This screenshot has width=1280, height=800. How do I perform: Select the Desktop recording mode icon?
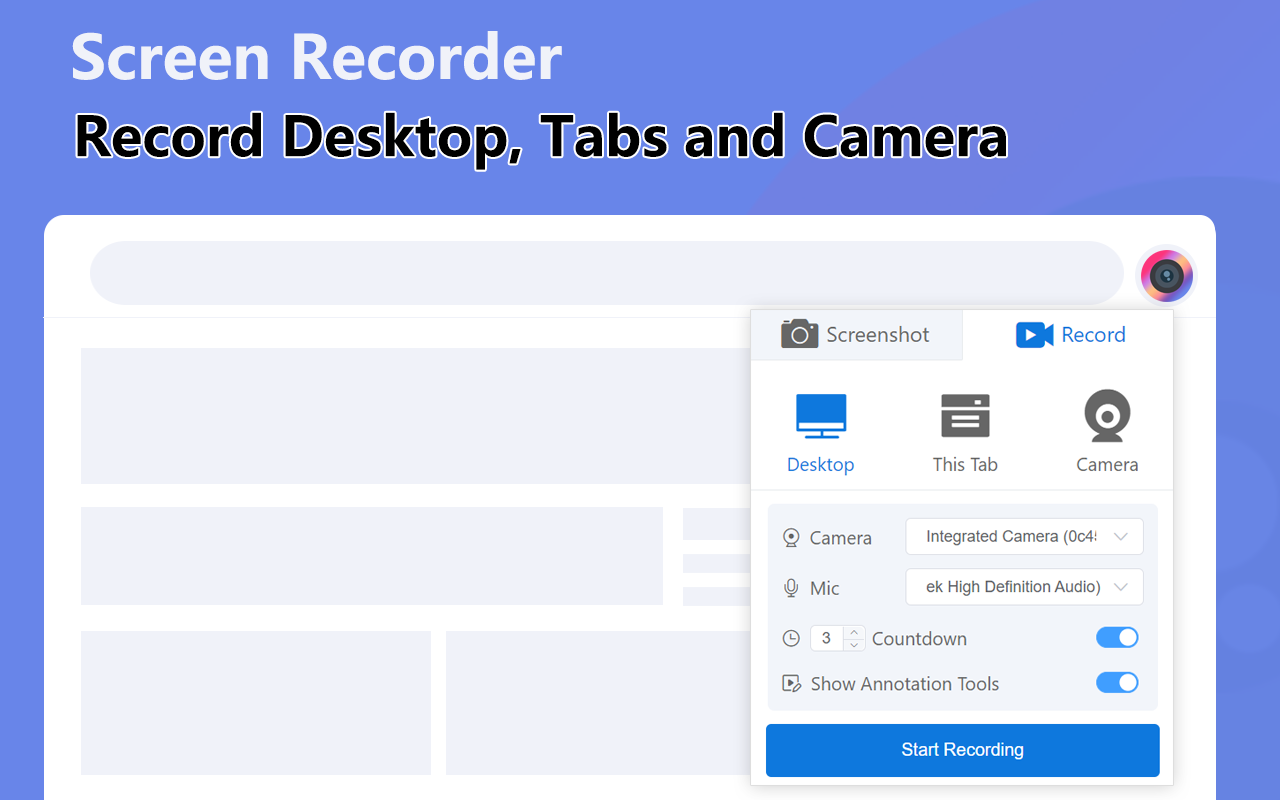pyautogui.click(x=820, y=415)
